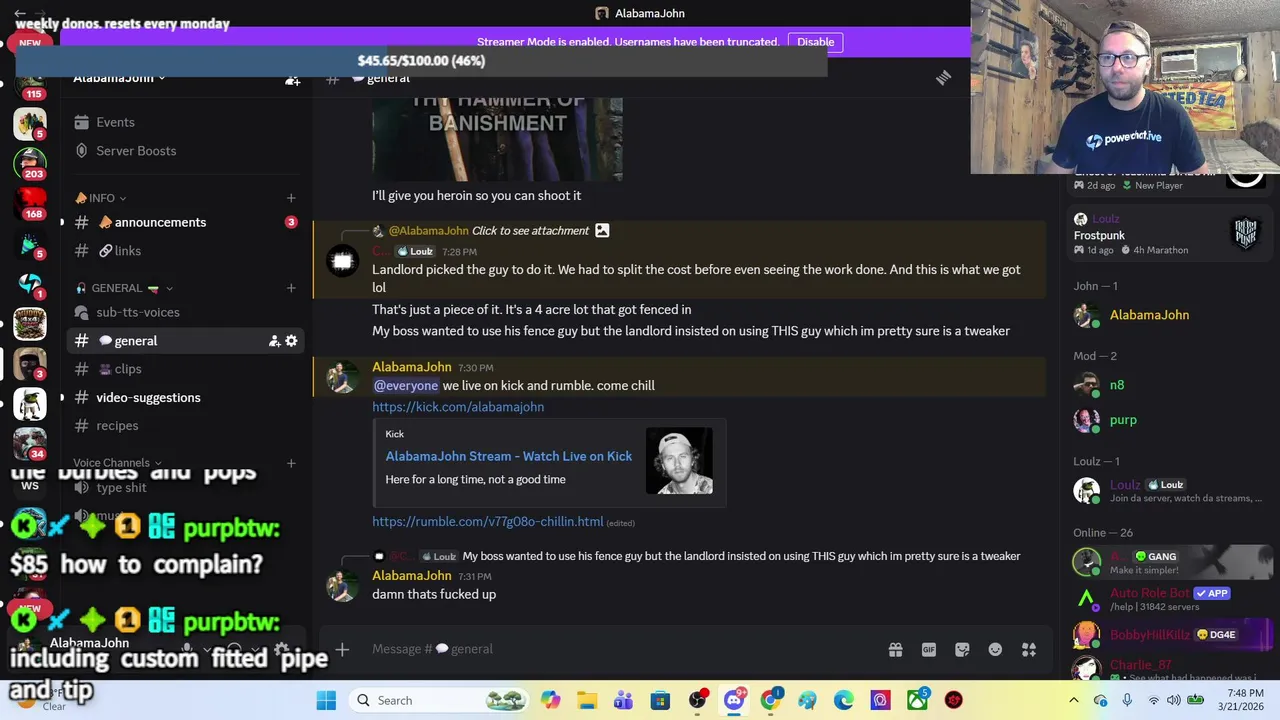Viewport: 1280px width, 720px height.
Task: Open video-suggestions channel
Action: pyautogui.click(x=186, y=397)
